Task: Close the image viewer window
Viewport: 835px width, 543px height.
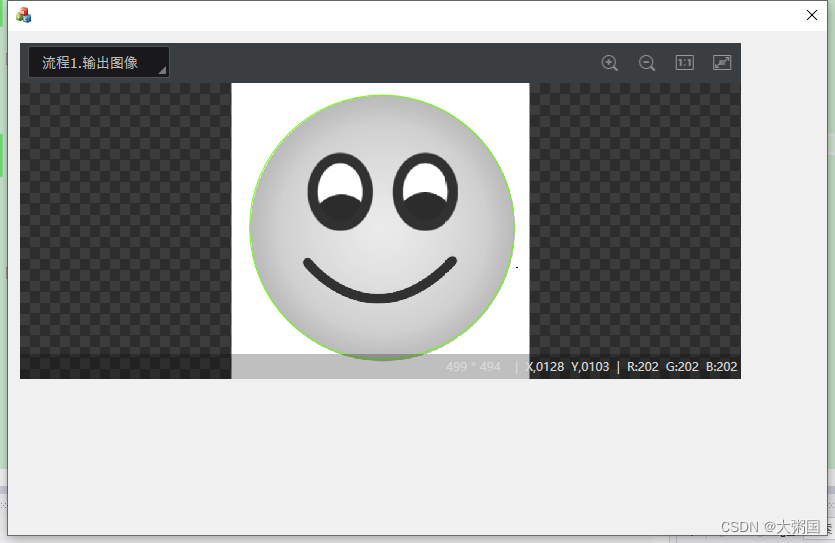Action: point(812,15)
